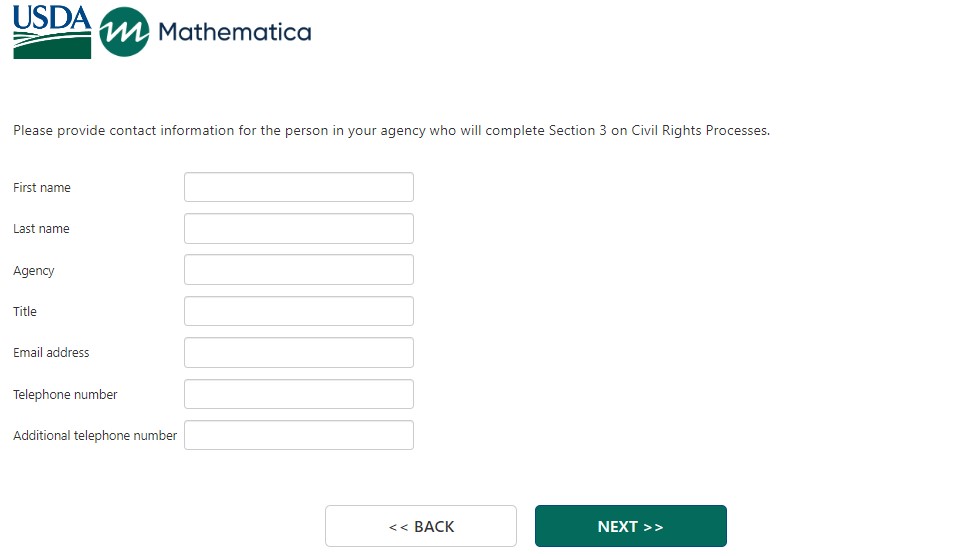Click the "Agency" label text

34,271
